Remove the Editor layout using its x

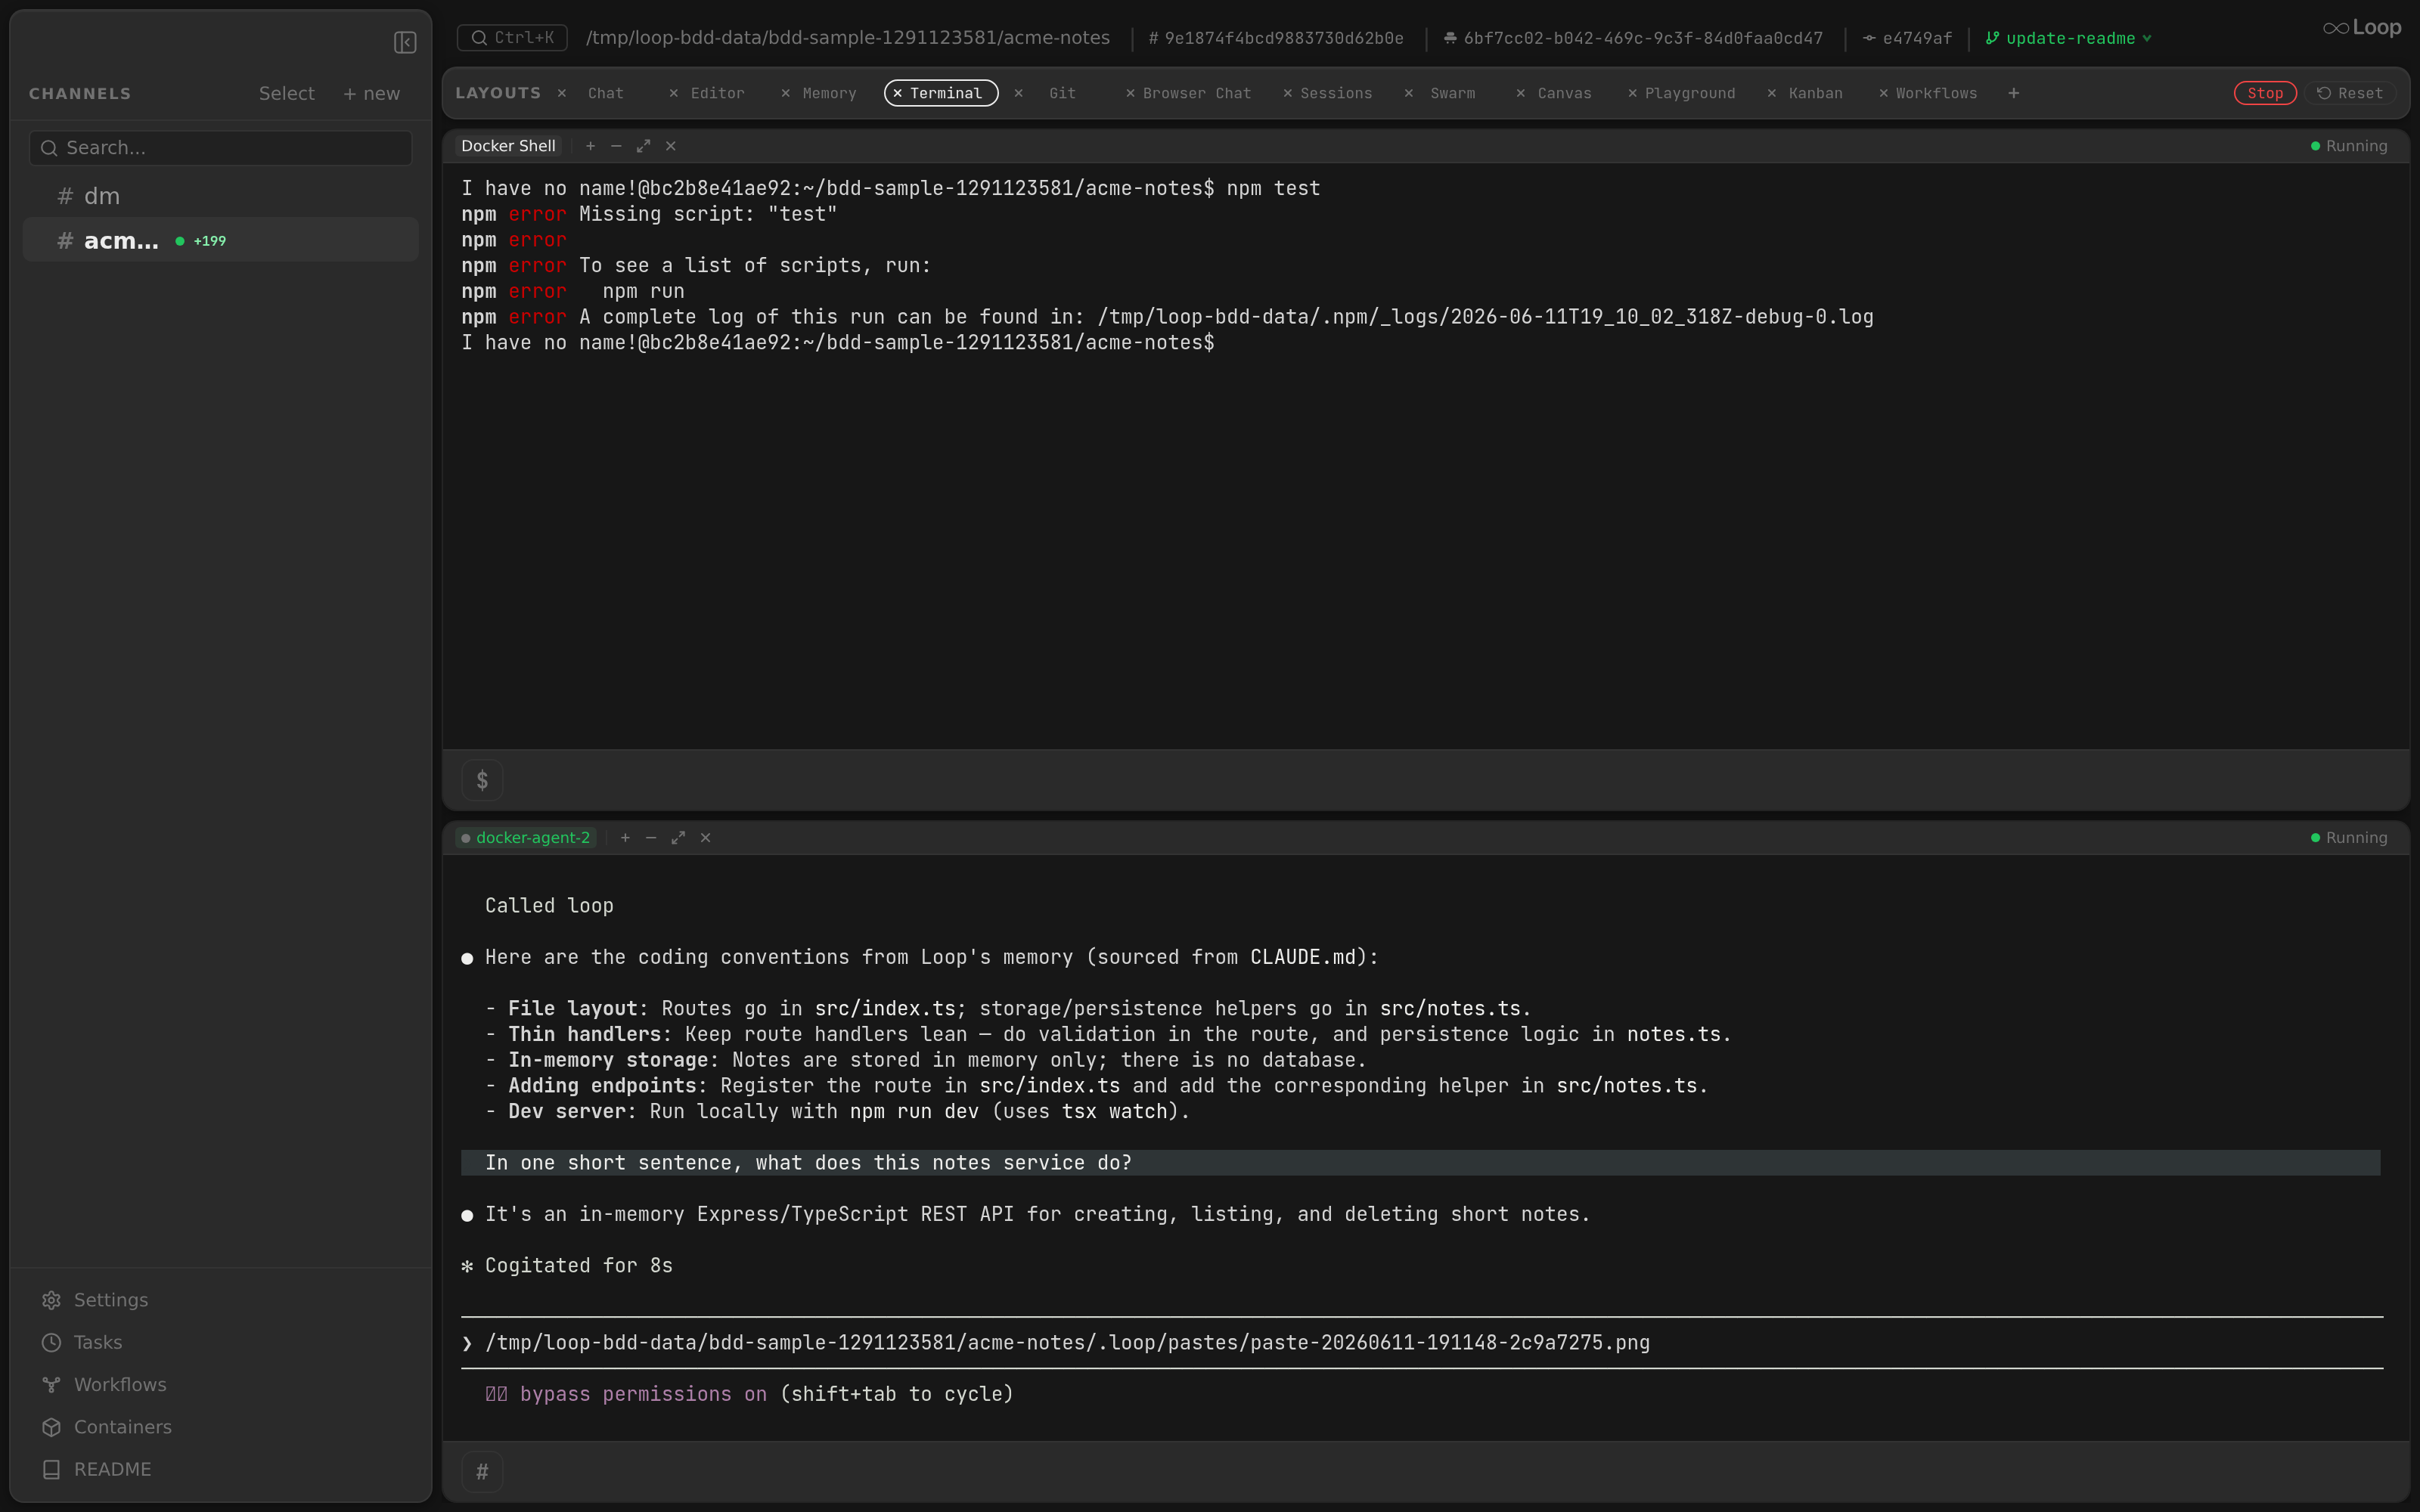pyautogui.click(x=674, y=93)
